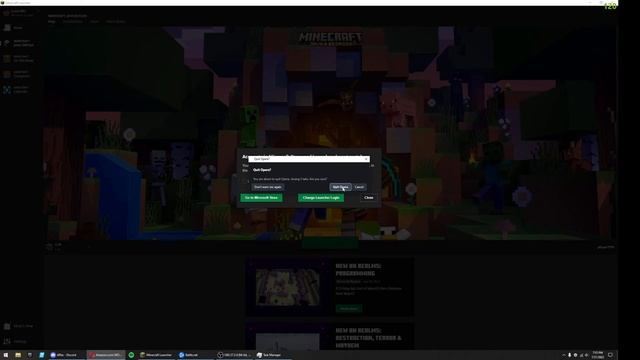
Task: Open Spotify from the taskbar
Action: 131,355
